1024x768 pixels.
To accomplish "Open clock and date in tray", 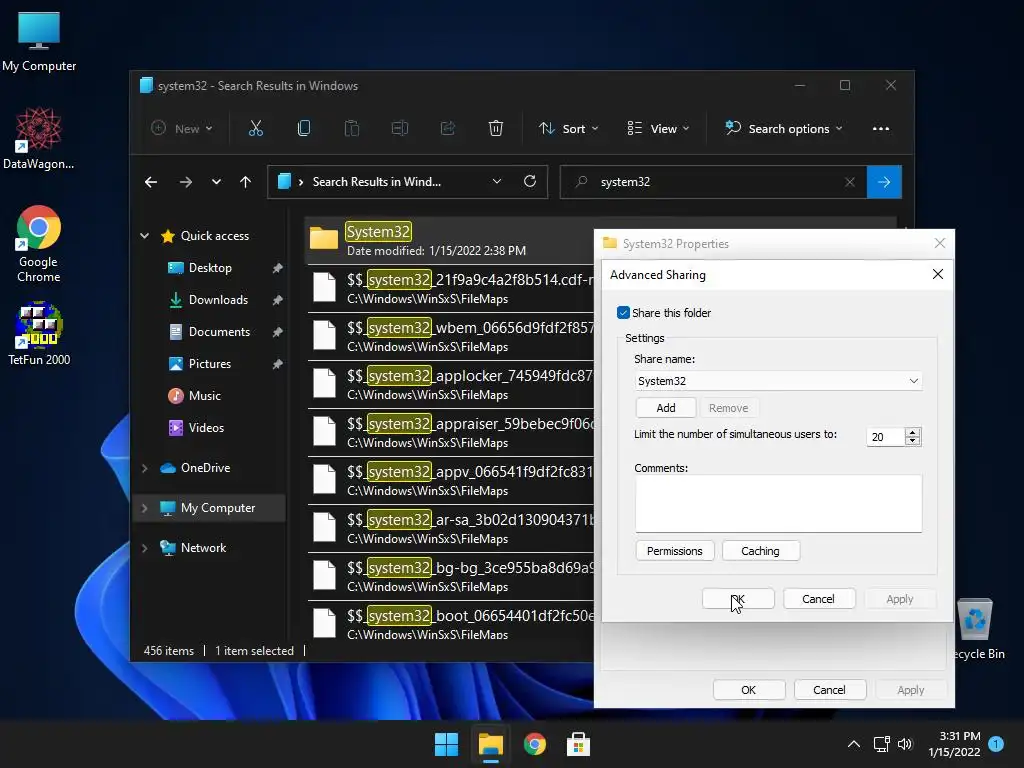I will coord(954,744).
